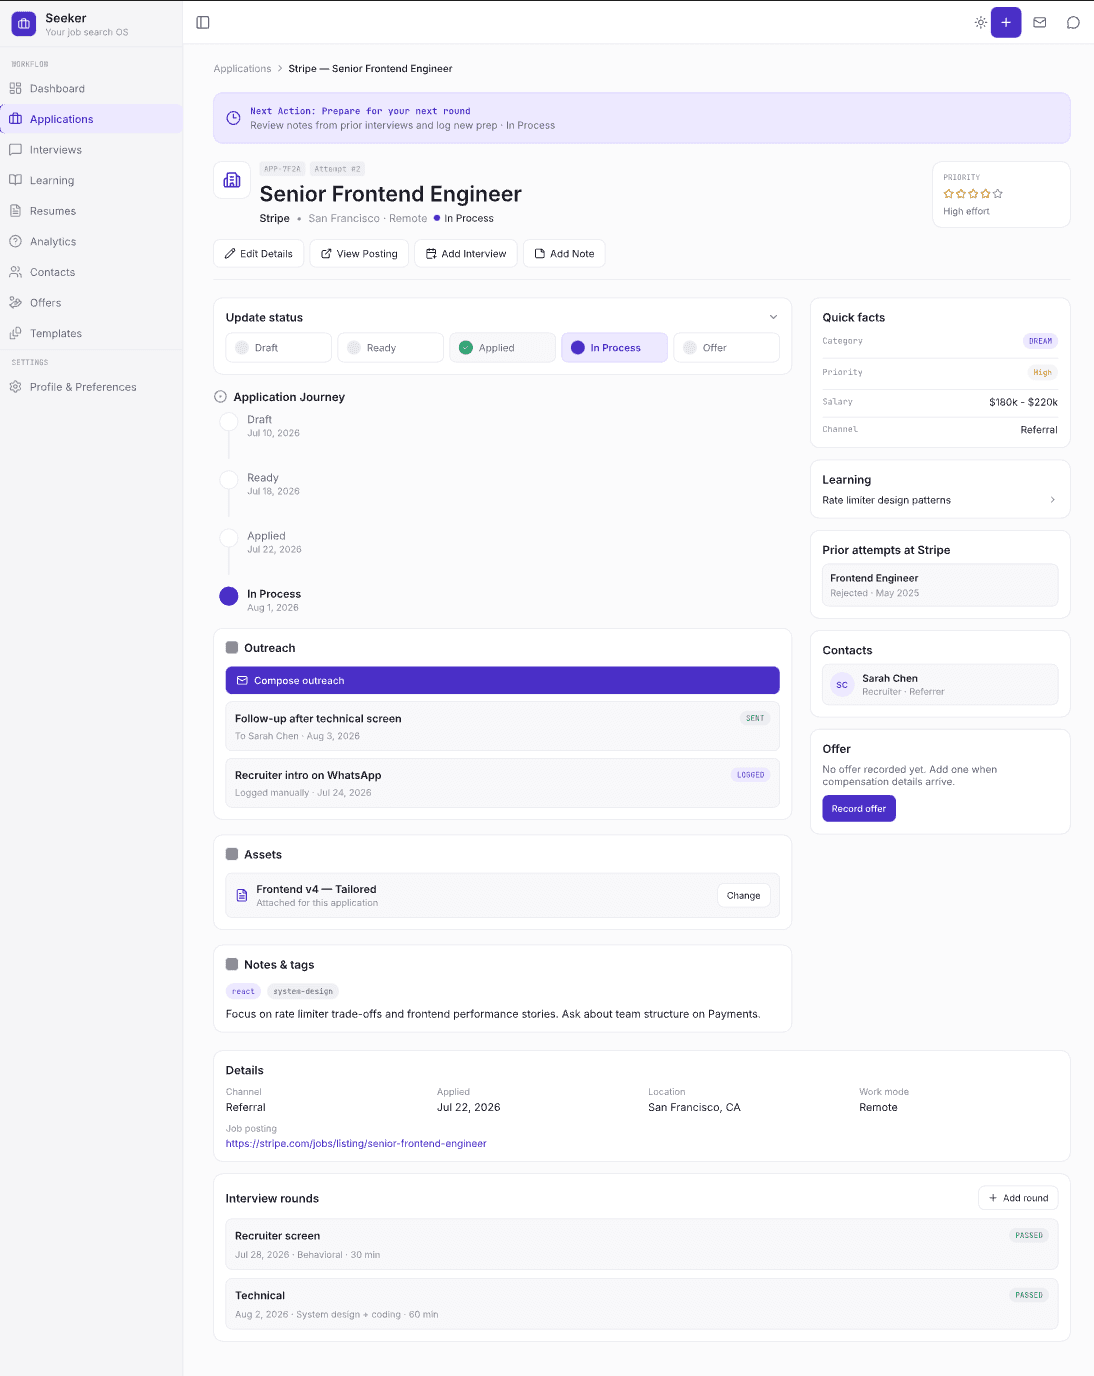Open Follow-up after technical screen message

point(503,726)
